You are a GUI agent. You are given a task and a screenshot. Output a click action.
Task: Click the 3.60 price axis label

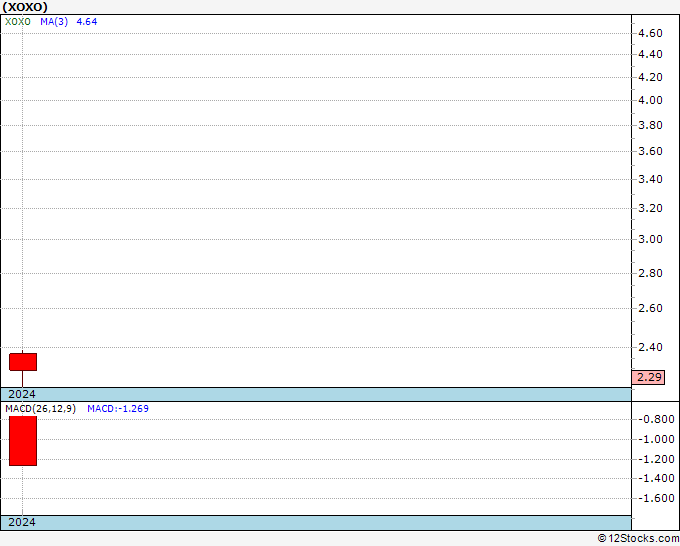point(650,151)
